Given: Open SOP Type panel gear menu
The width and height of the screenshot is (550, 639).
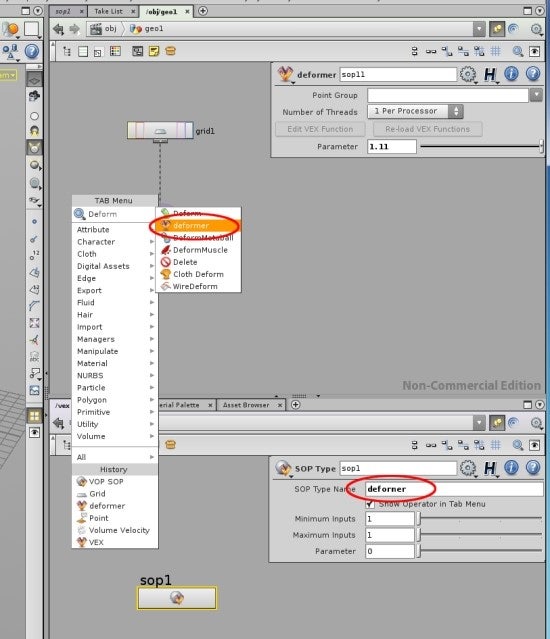Looking at the screenshot, I should coord(468,468).
